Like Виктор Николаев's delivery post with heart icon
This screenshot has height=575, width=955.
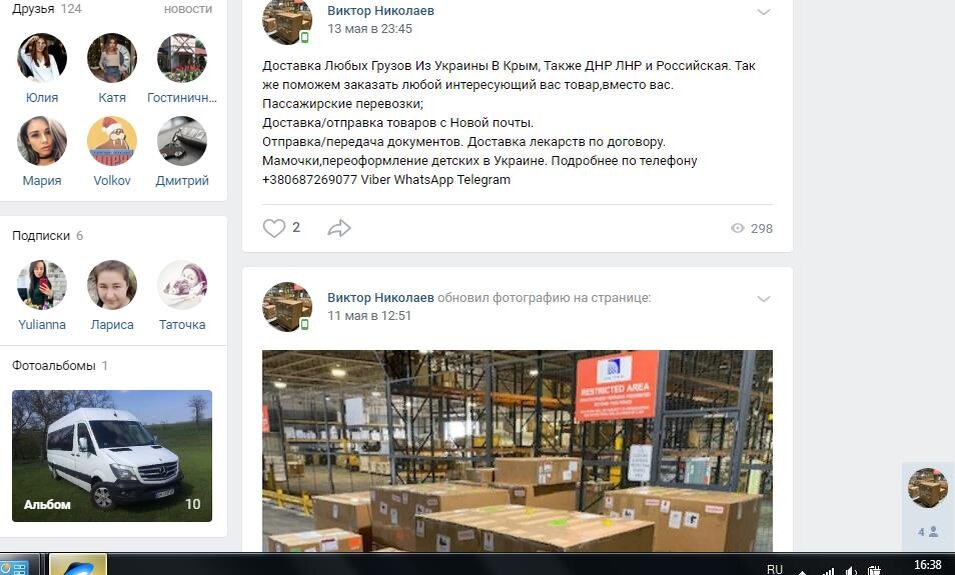(x=273, y=228)
